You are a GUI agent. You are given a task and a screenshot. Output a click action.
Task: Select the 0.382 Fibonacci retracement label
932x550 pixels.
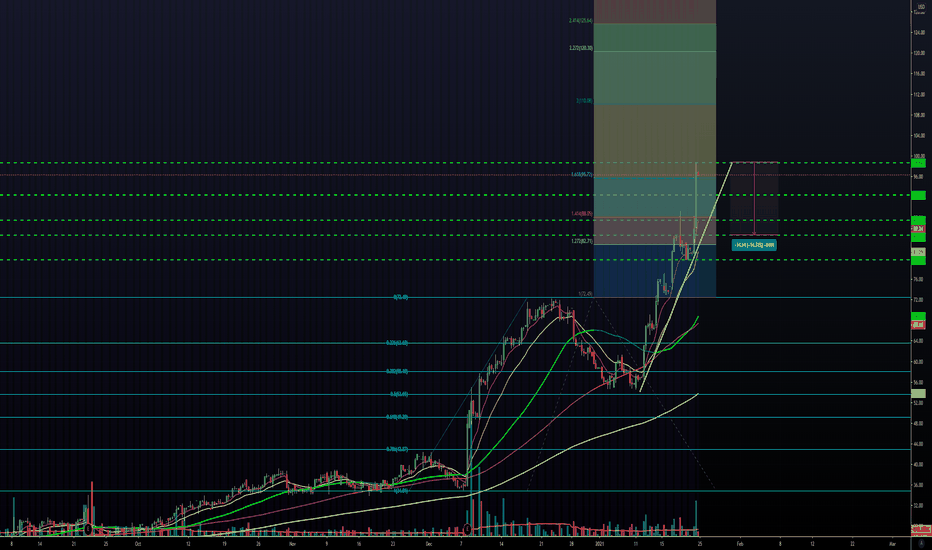[396, 371]
